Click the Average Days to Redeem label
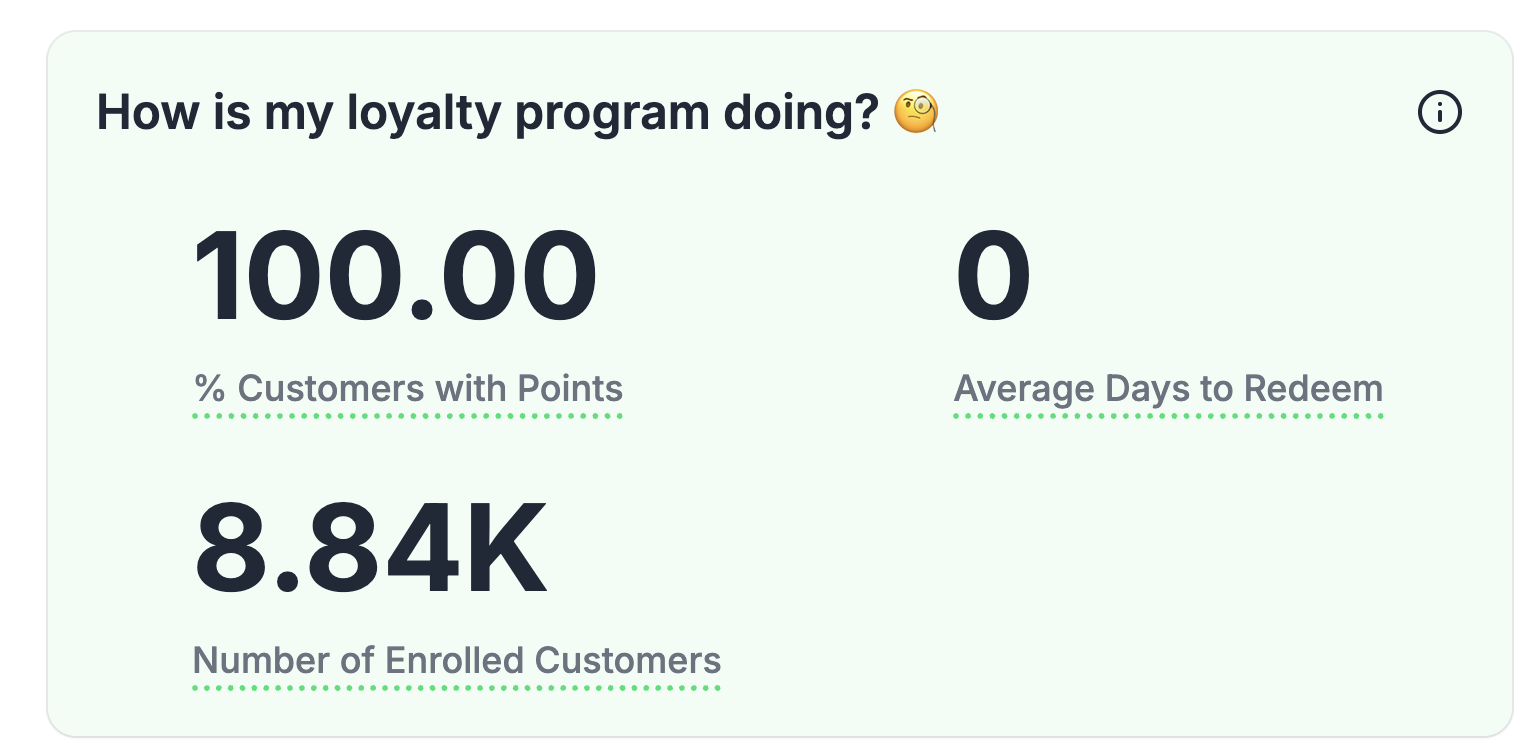Image resolution: width=1528 pixels, height=756 pixels. pyautogui.click(x=1168, y=389)
